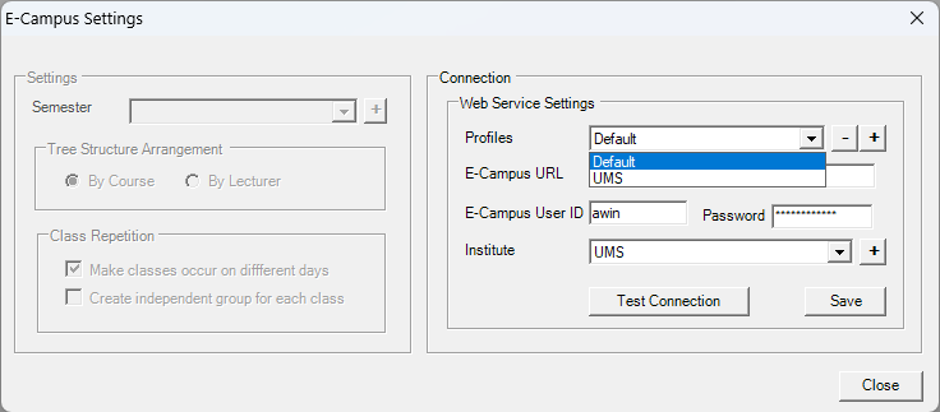
Task: Choose Default in the Profiles list
Action: (x=707, y=161)
